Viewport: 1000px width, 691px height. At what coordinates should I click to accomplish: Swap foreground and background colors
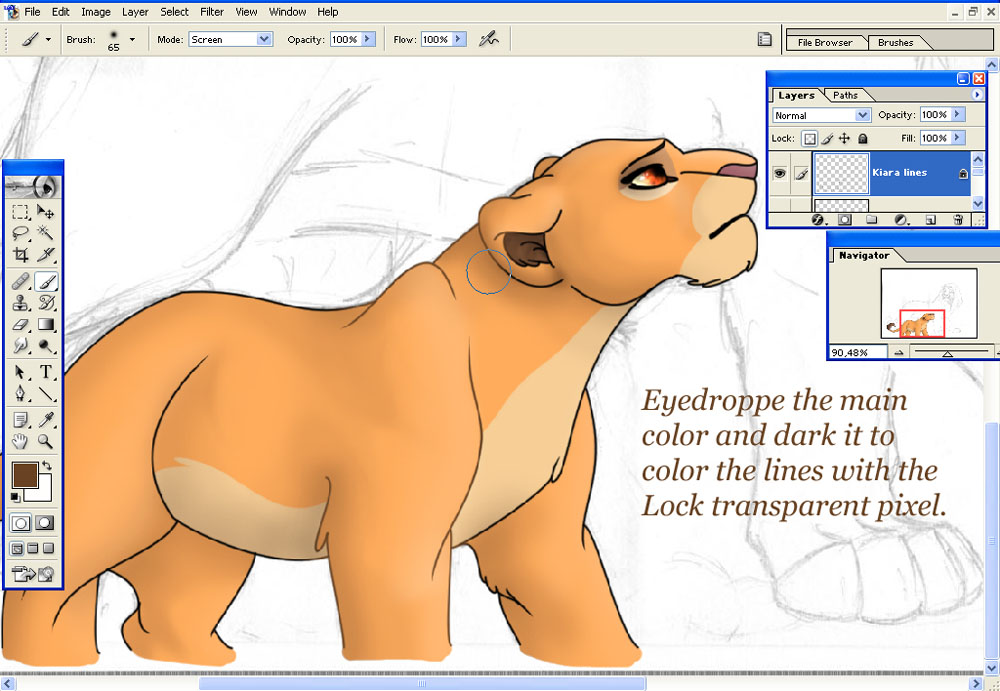click(x=47, y=466)
